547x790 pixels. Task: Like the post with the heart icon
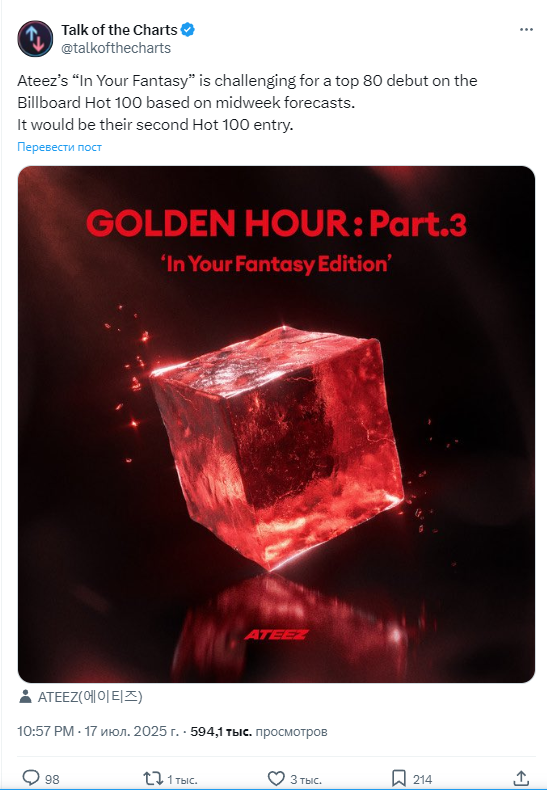pyautogui.click(x=276, y=778)
